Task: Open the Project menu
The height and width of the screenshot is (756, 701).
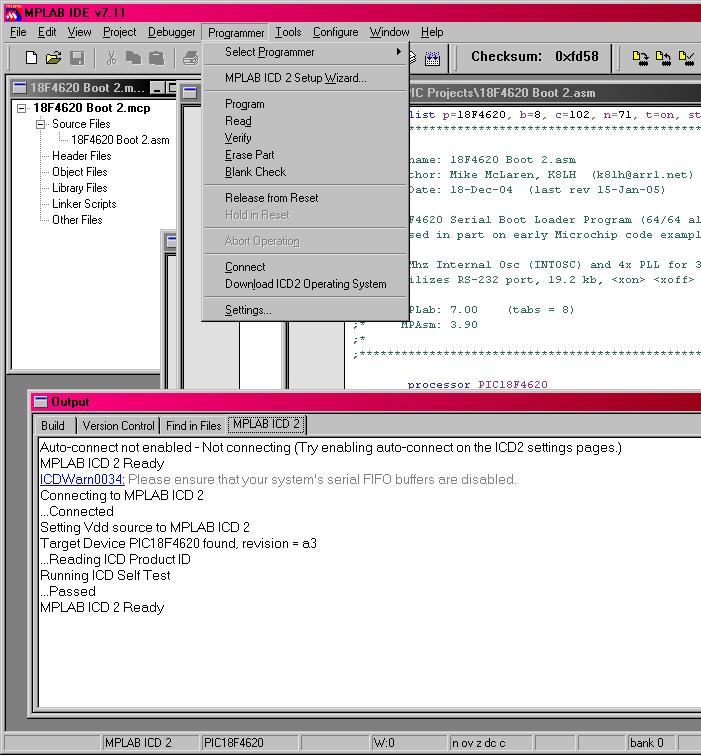Action: point(120,32)
